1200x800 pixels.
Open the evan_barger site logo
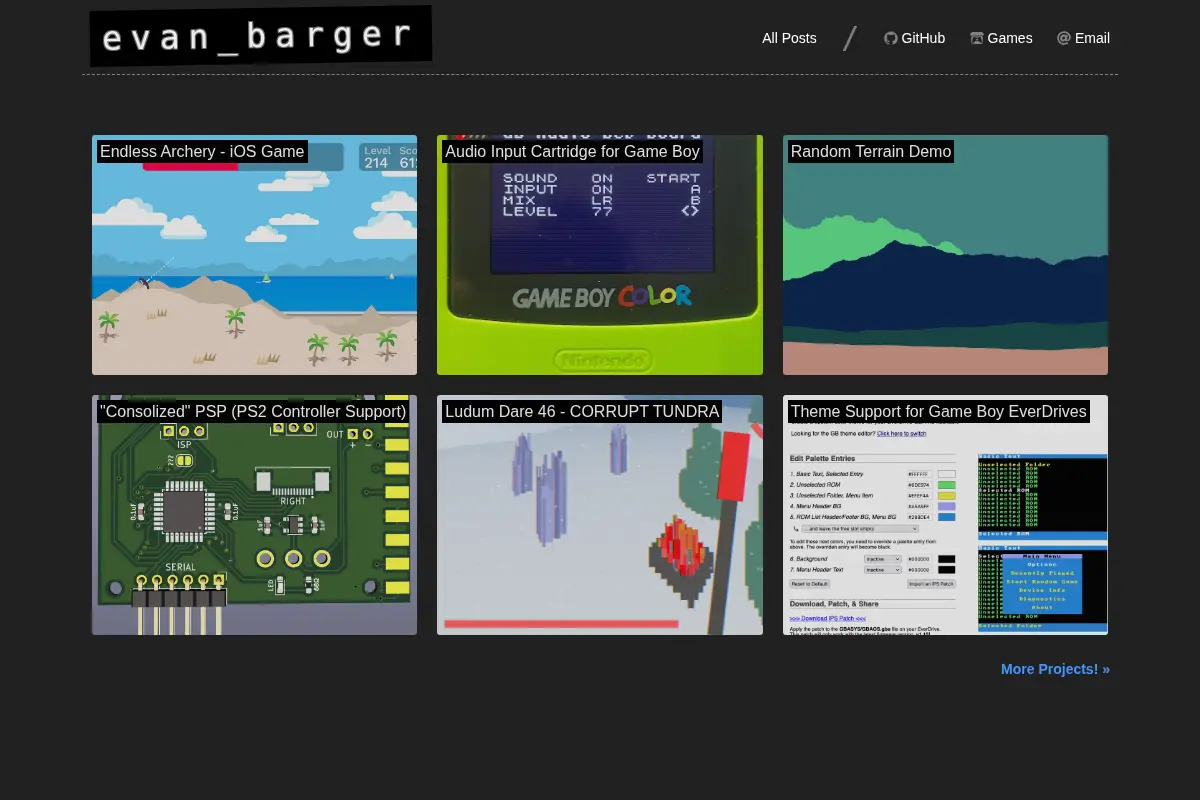261,36
